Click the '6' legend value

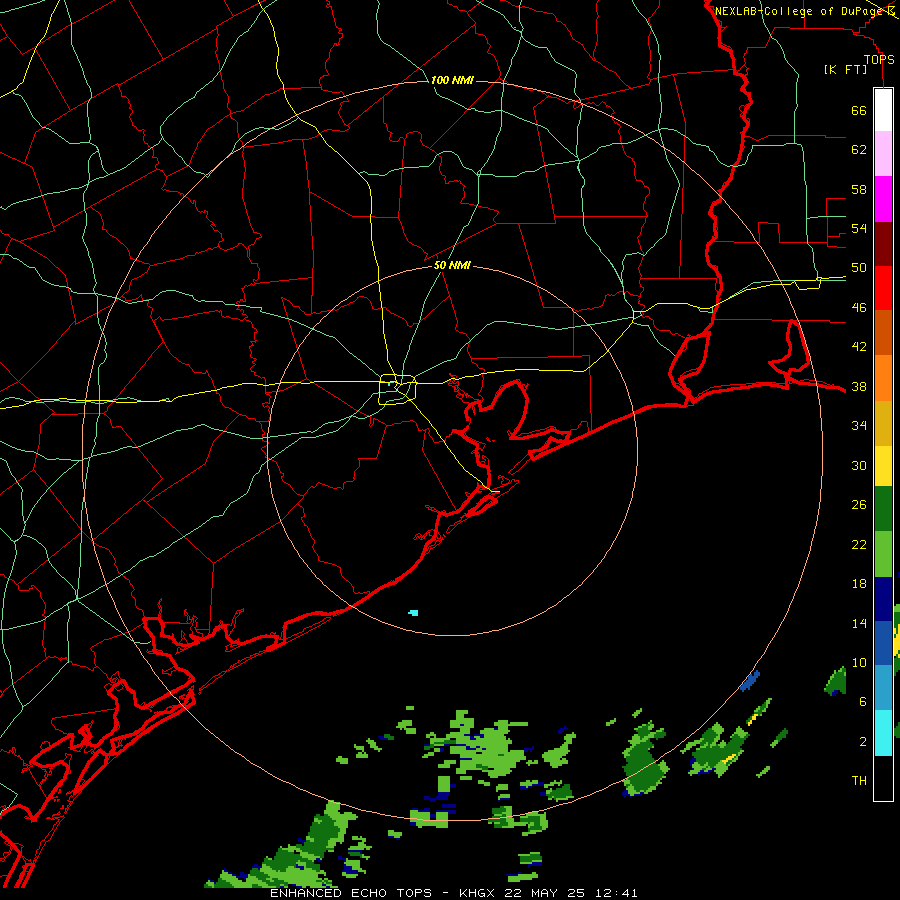pos(862,702)
